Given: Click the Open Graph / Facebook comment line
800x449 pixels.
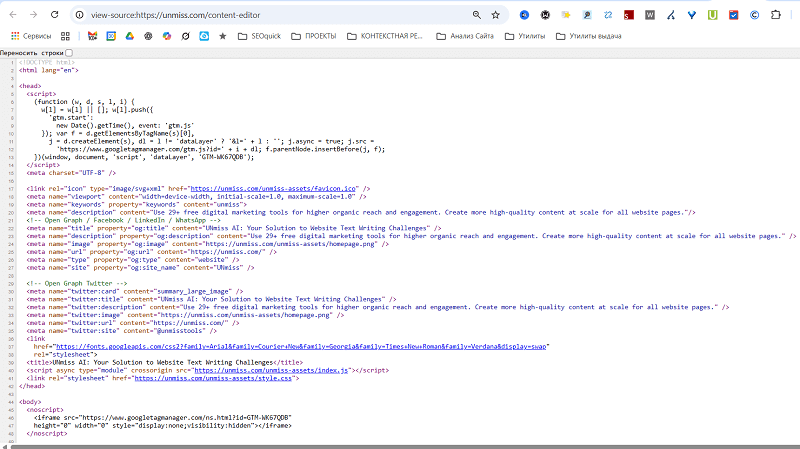Looking at the screenshot, I should tap(123, 220).
